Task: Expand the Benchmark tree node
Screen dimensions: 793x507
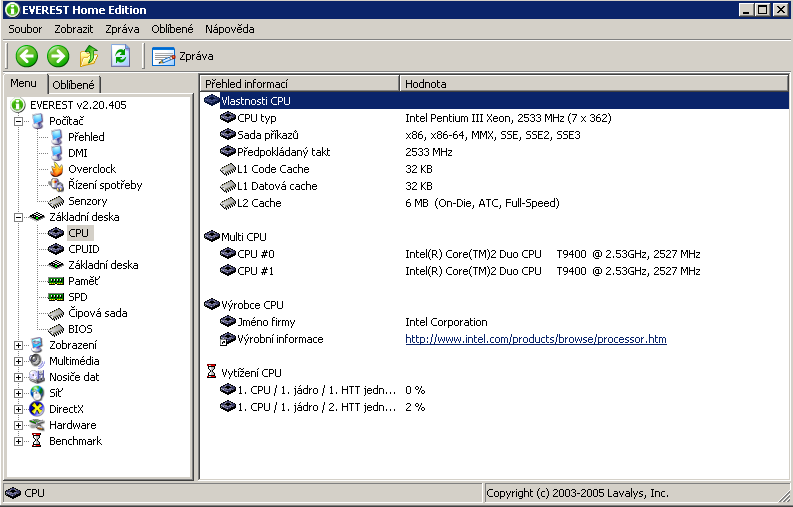Action: [x=19, y=442]
